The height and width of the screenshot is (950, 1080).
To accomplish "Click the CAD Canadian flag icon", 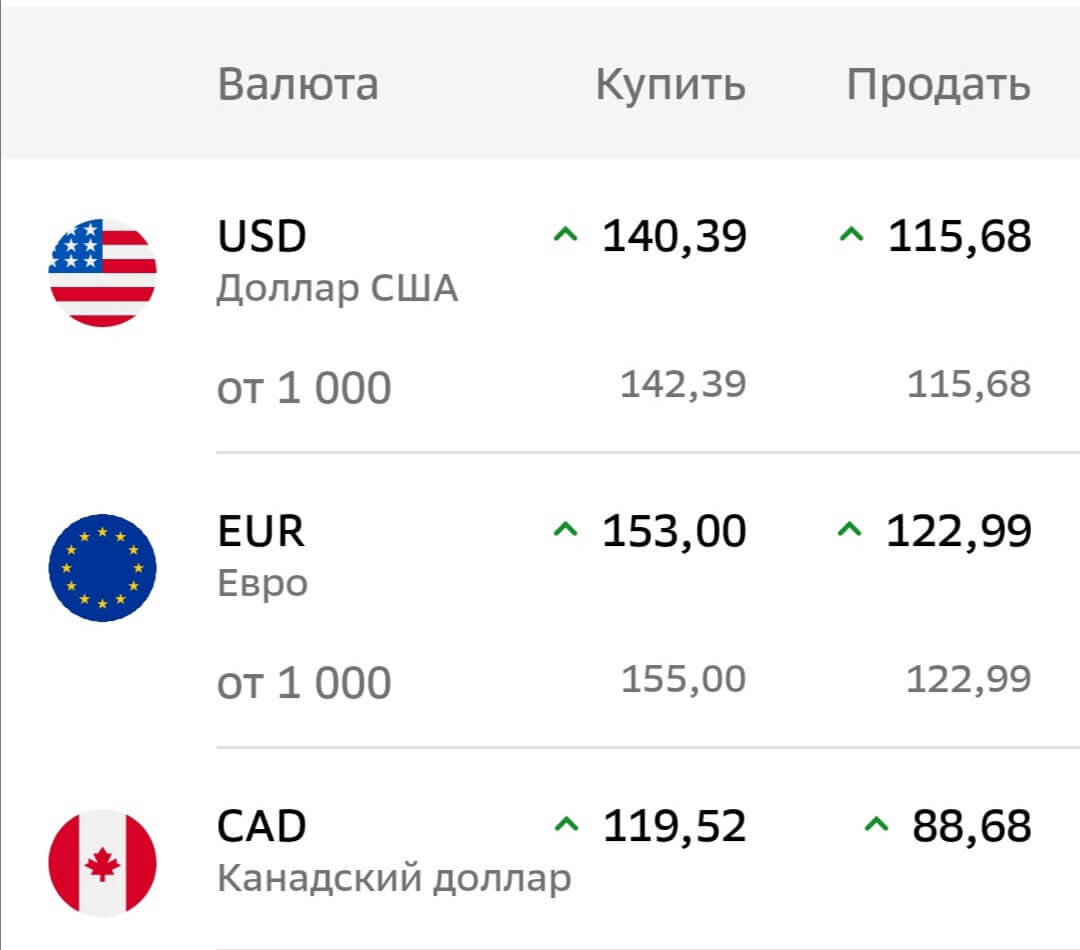I will coord(104,862).
